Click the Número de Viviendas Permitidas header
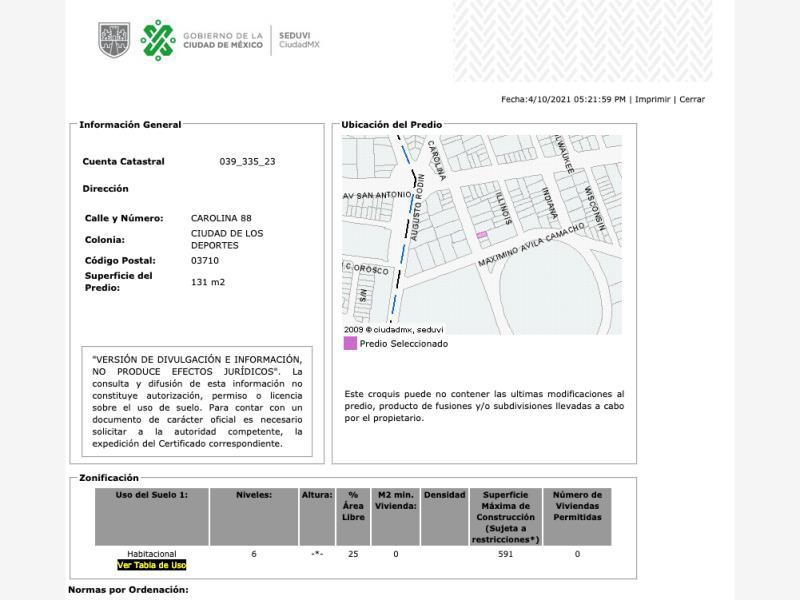Screen dimensions: 800x600 (577, 517)
